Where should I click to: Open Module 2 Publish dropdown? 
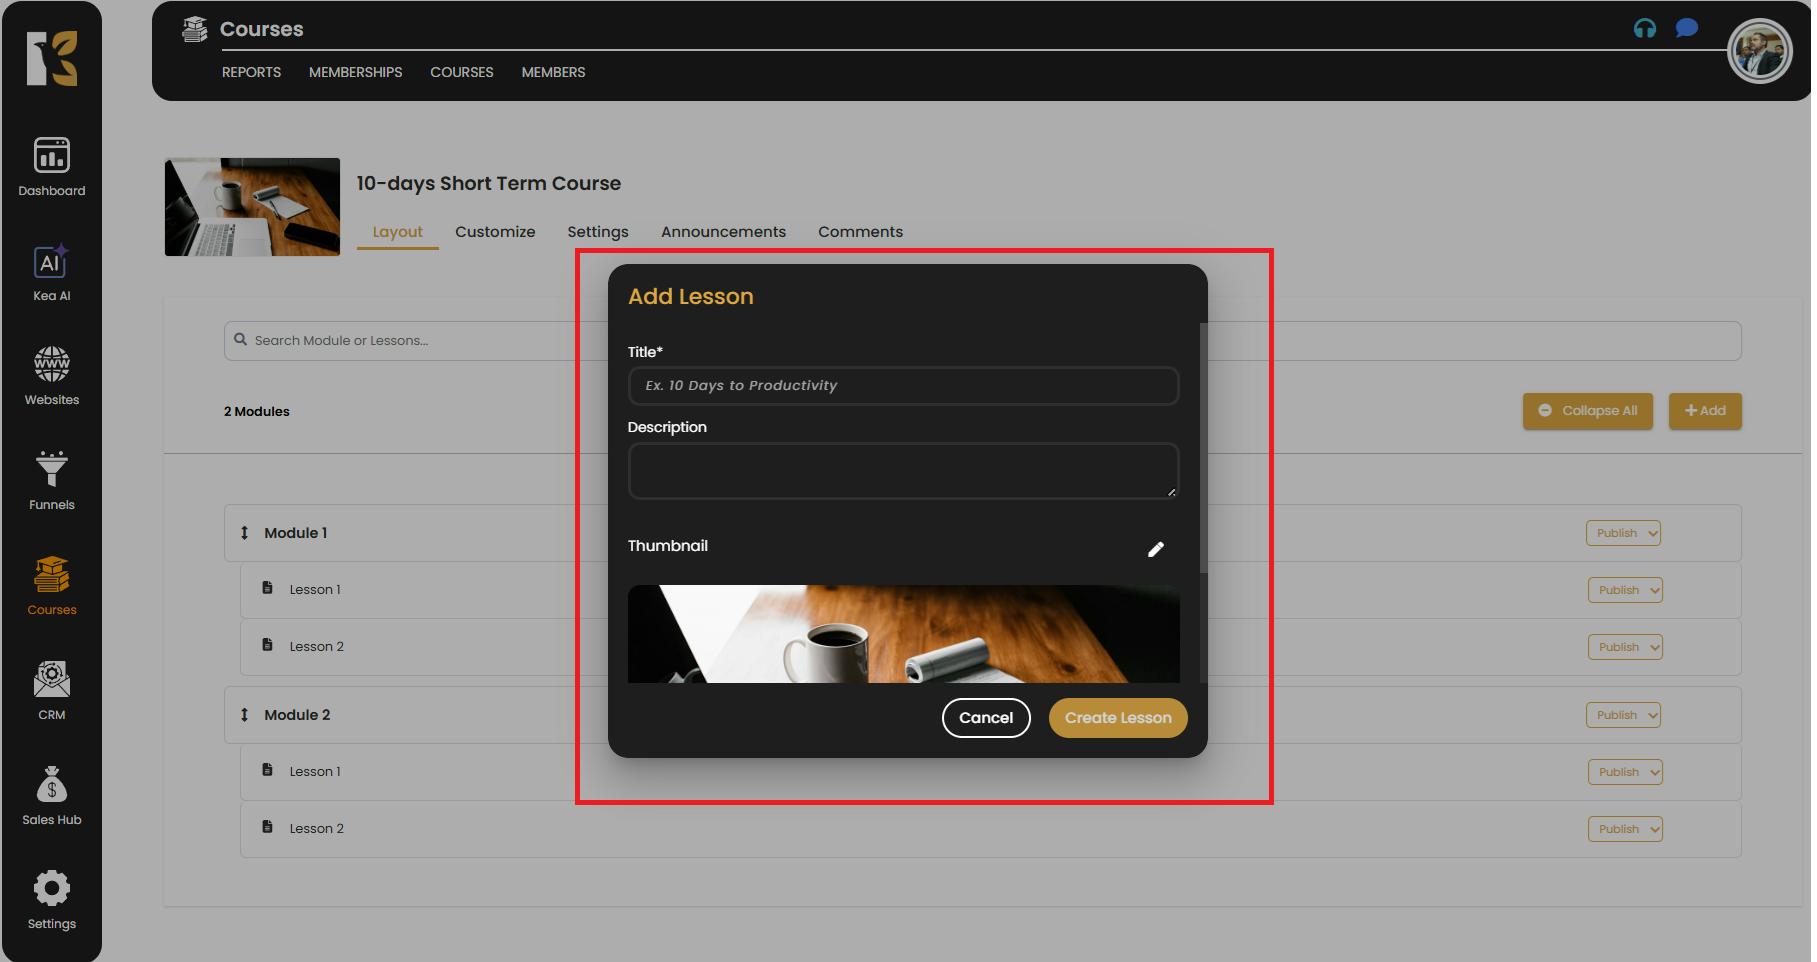(1623, 715)
